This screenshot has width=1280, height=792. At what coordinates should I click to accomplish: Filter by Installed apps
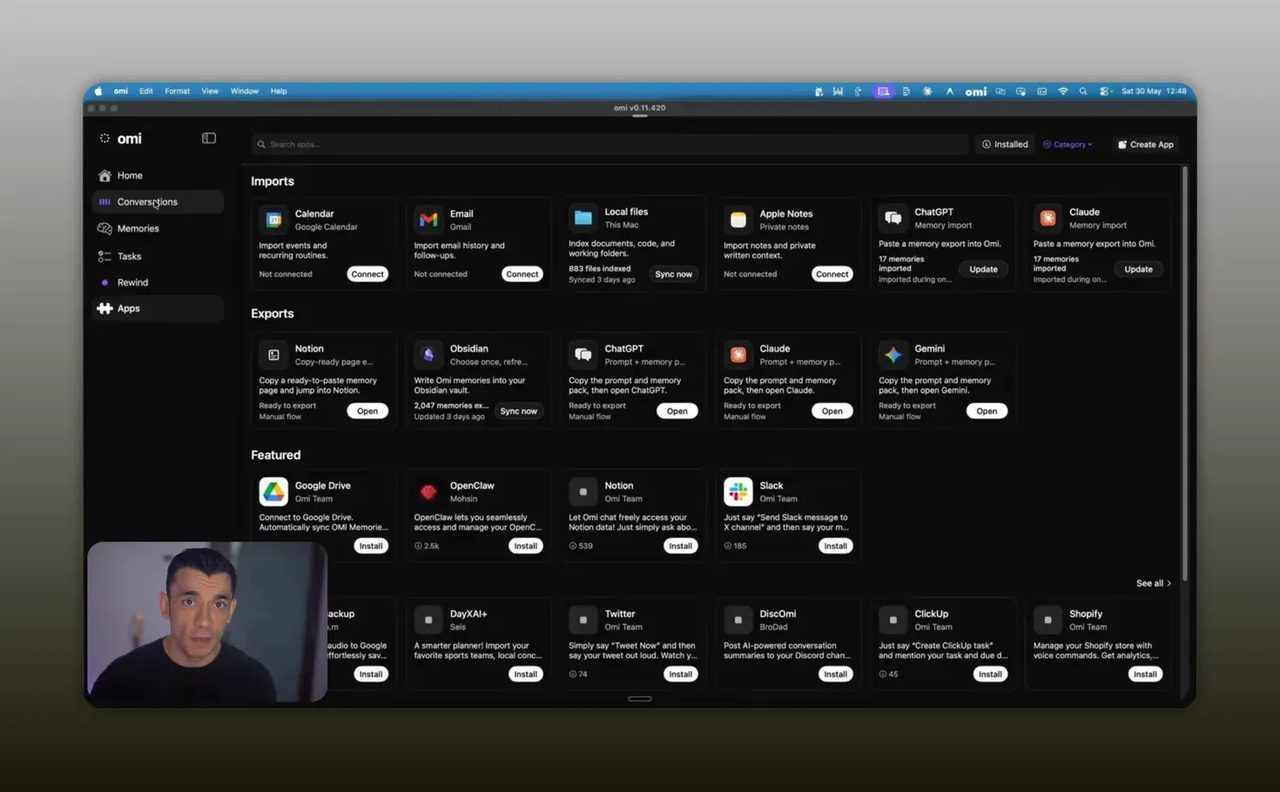(x=1005, y=144)
